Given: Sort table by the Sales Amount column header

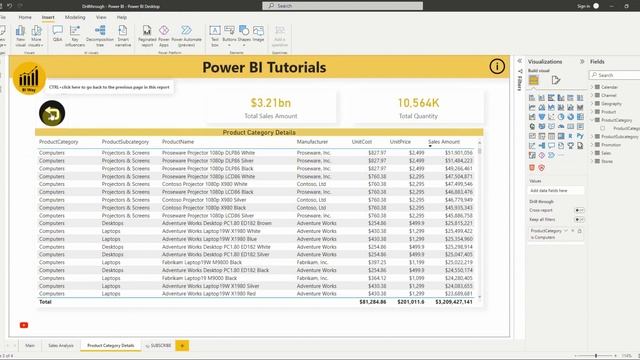Looking at the screenshot, I should tap(444, 142).
